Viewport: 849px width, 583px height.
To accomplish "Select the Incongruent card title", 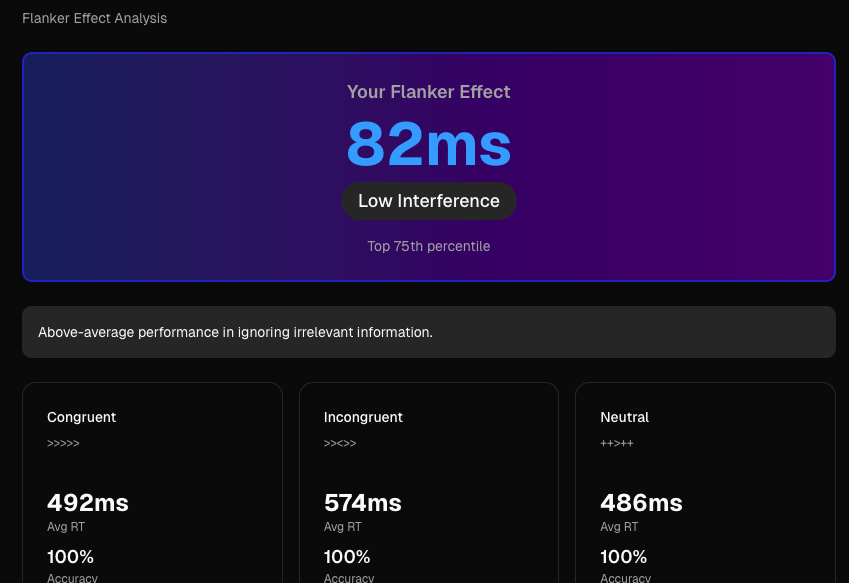I will (x=363, y=417).
